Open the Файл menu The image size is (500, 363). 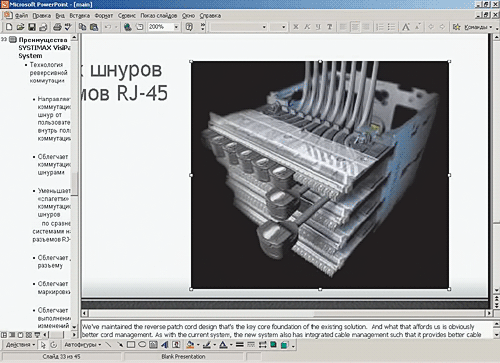tap(21, 16)
